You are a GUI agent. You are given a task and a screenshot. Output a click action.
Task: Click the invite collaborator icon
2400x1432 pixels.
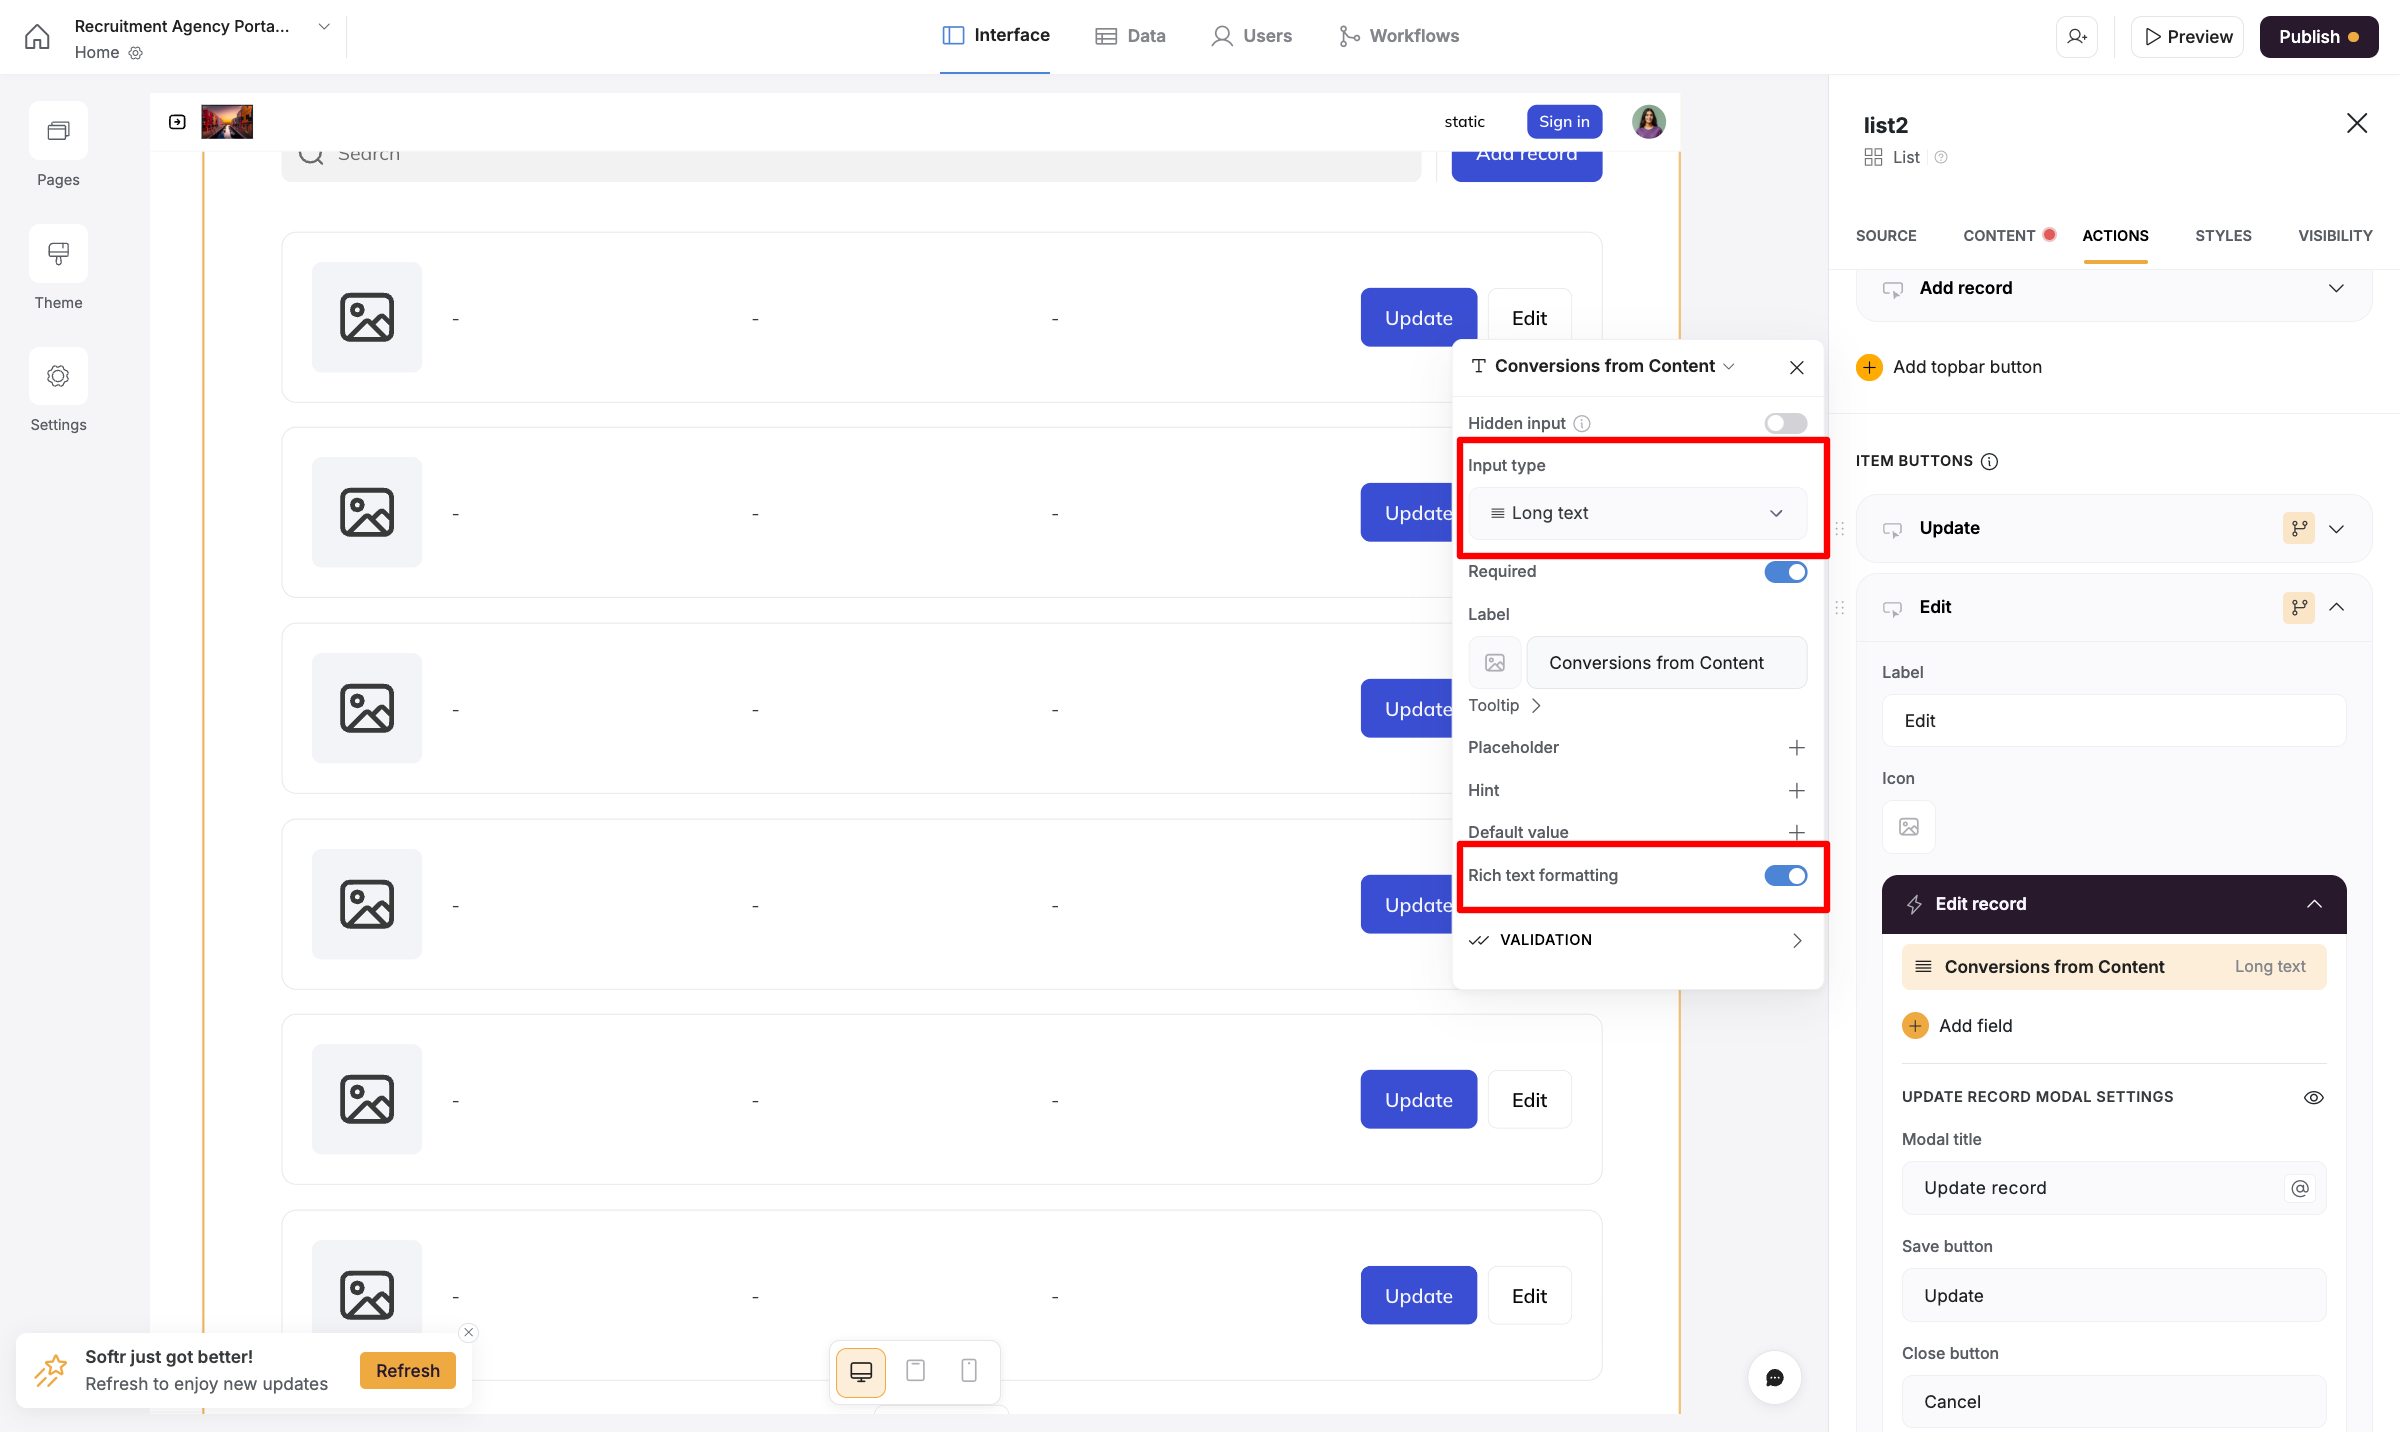(2077, 37)
